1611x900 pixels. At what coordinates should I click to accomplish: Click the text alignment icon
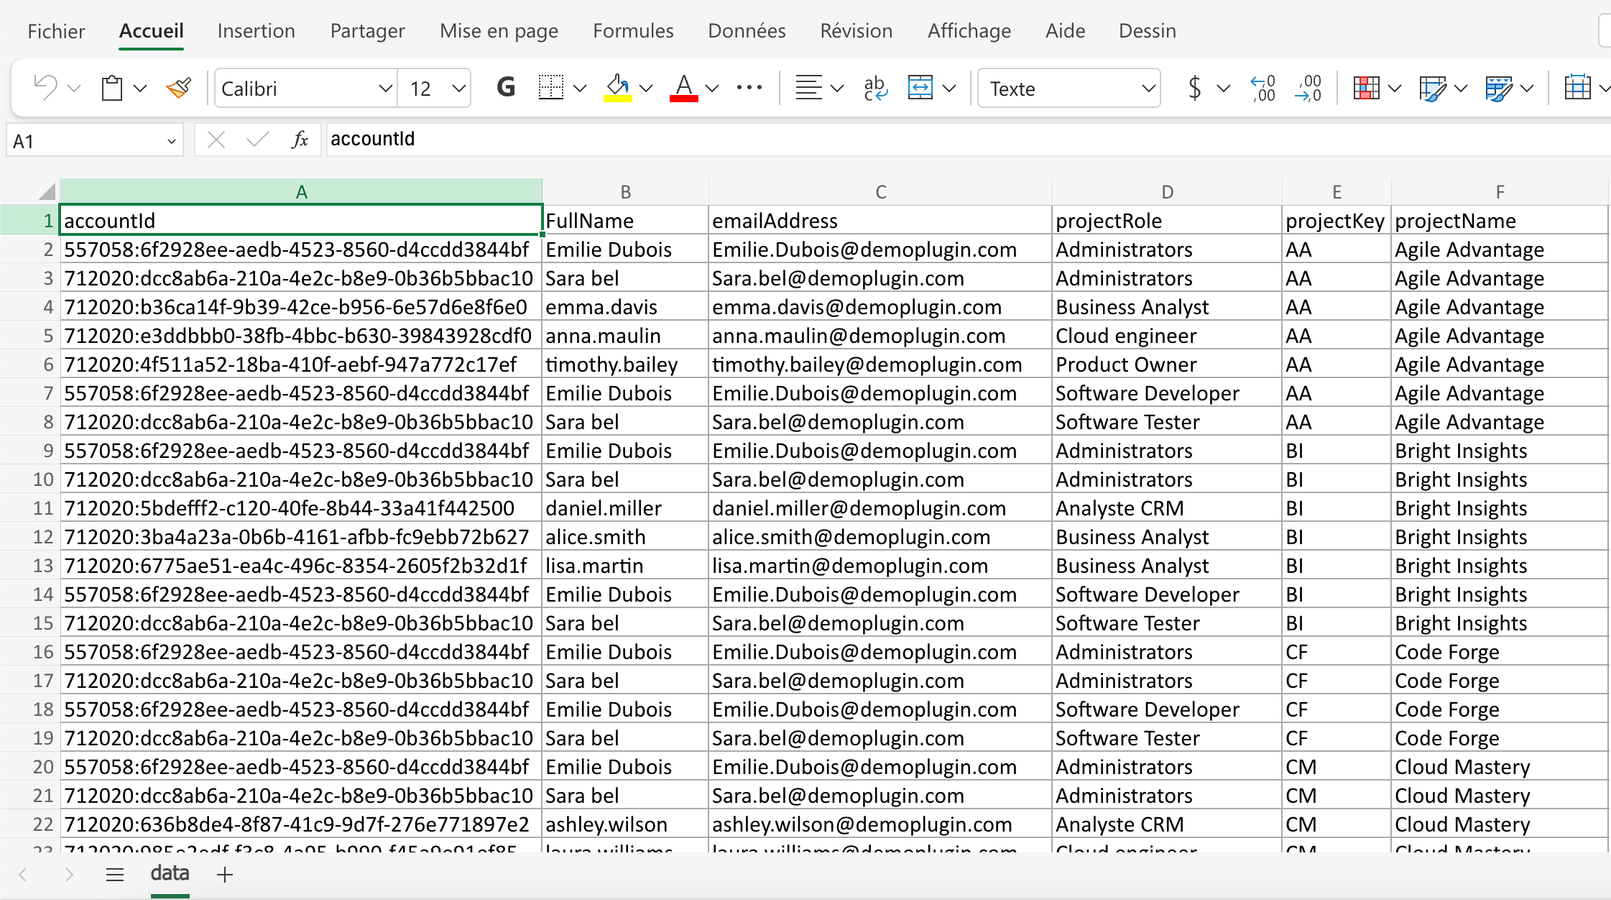point(808,88)
